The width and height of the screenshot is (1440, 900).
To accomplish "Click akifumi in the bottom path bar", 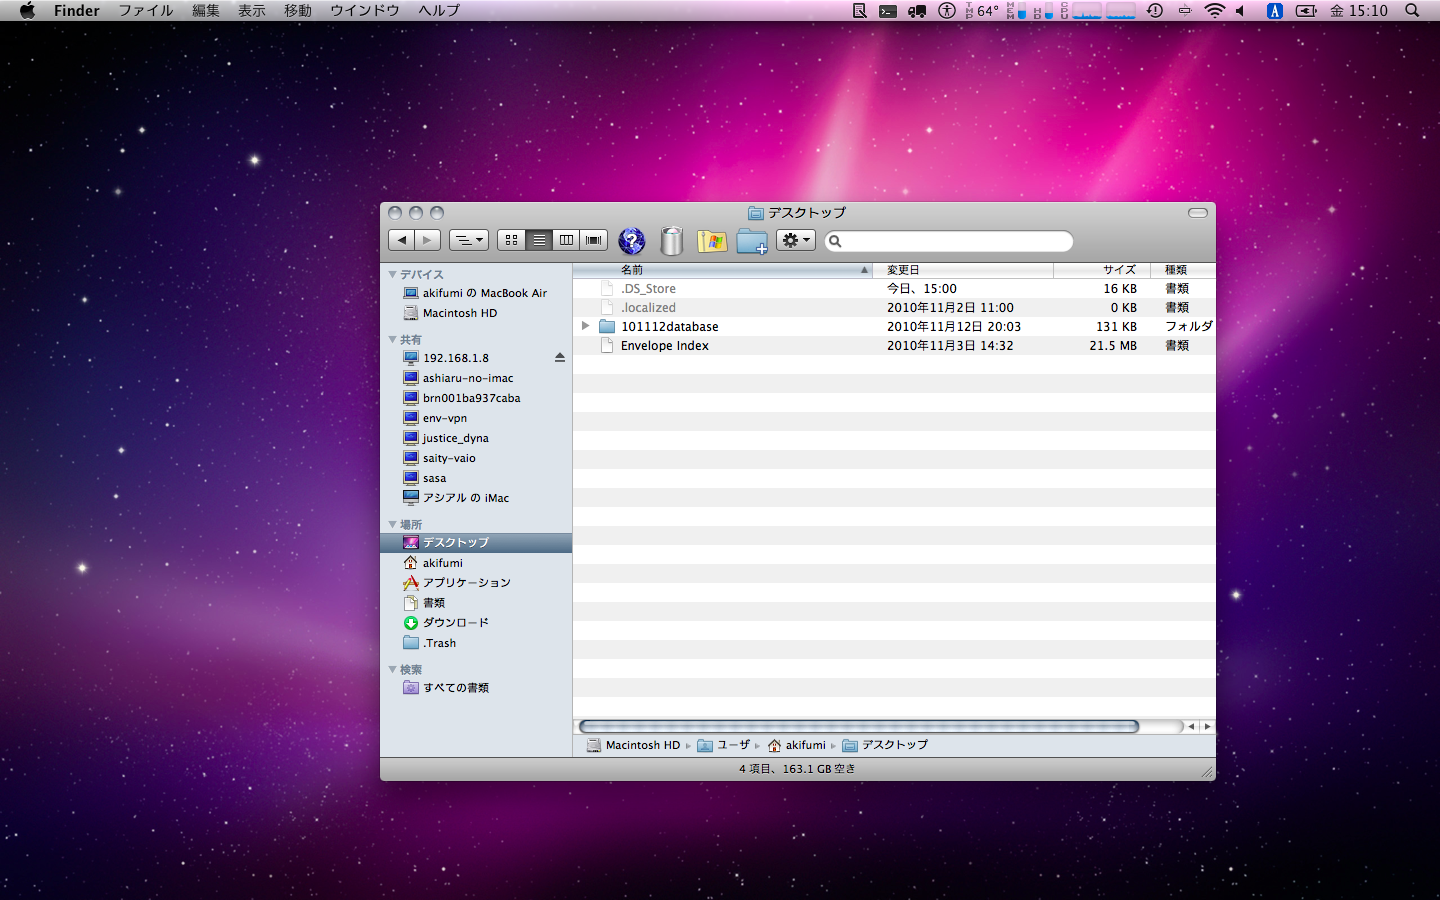I will [804, 745].
